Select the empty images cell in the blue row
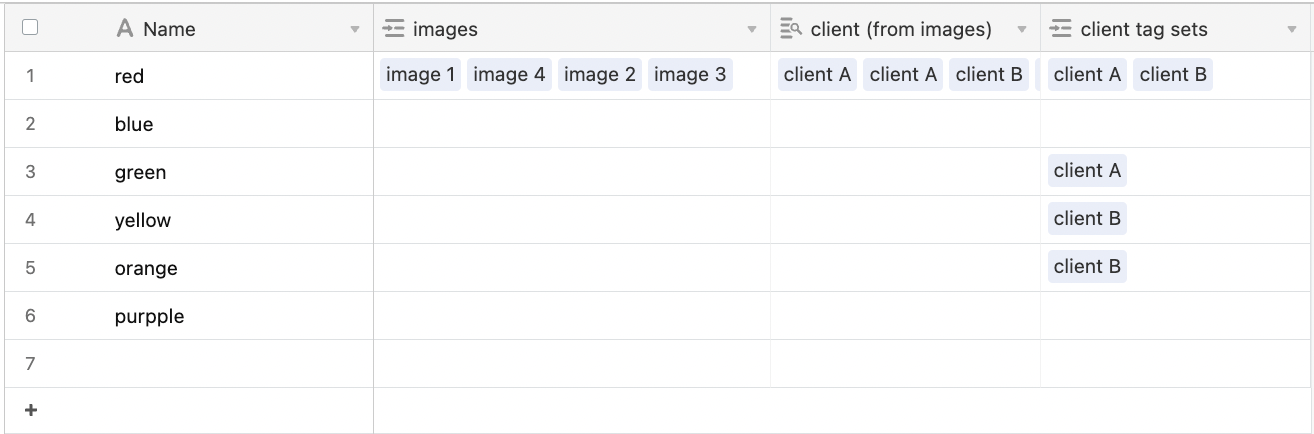The height and width of the screenshot is (434, 1314). pos(572,124)
